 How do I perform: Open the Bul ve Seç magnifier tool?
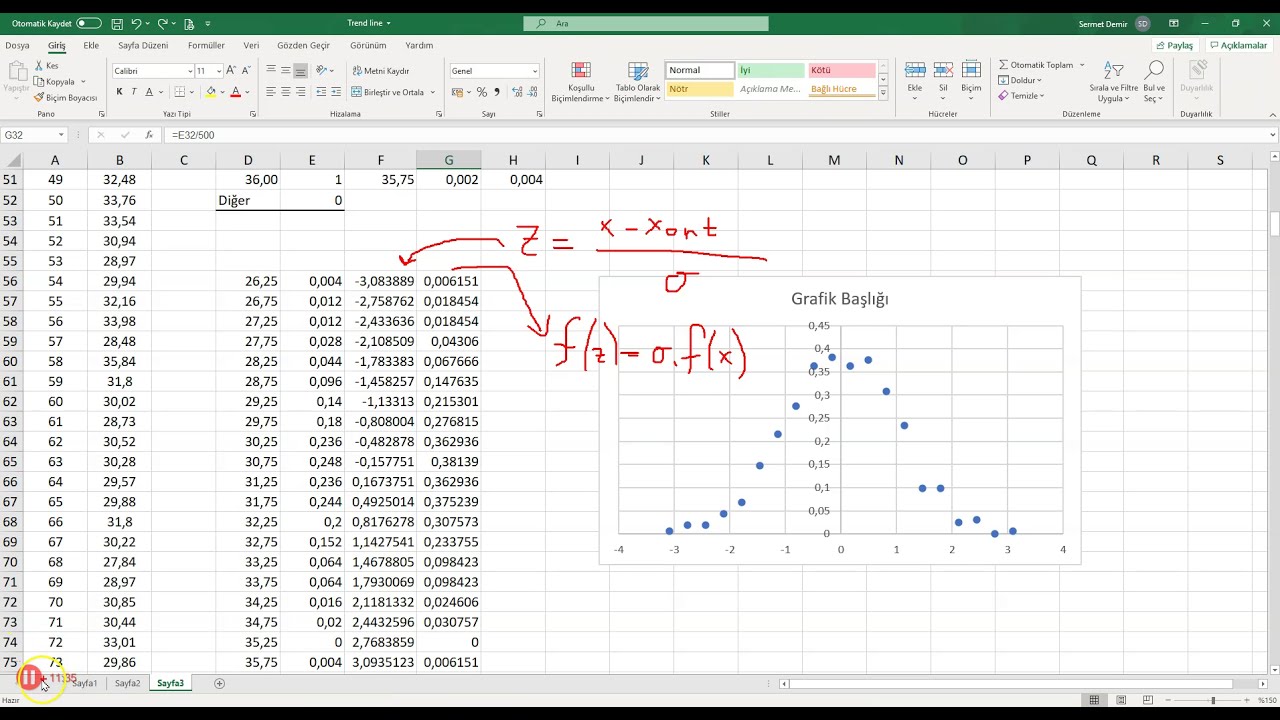1154,82
